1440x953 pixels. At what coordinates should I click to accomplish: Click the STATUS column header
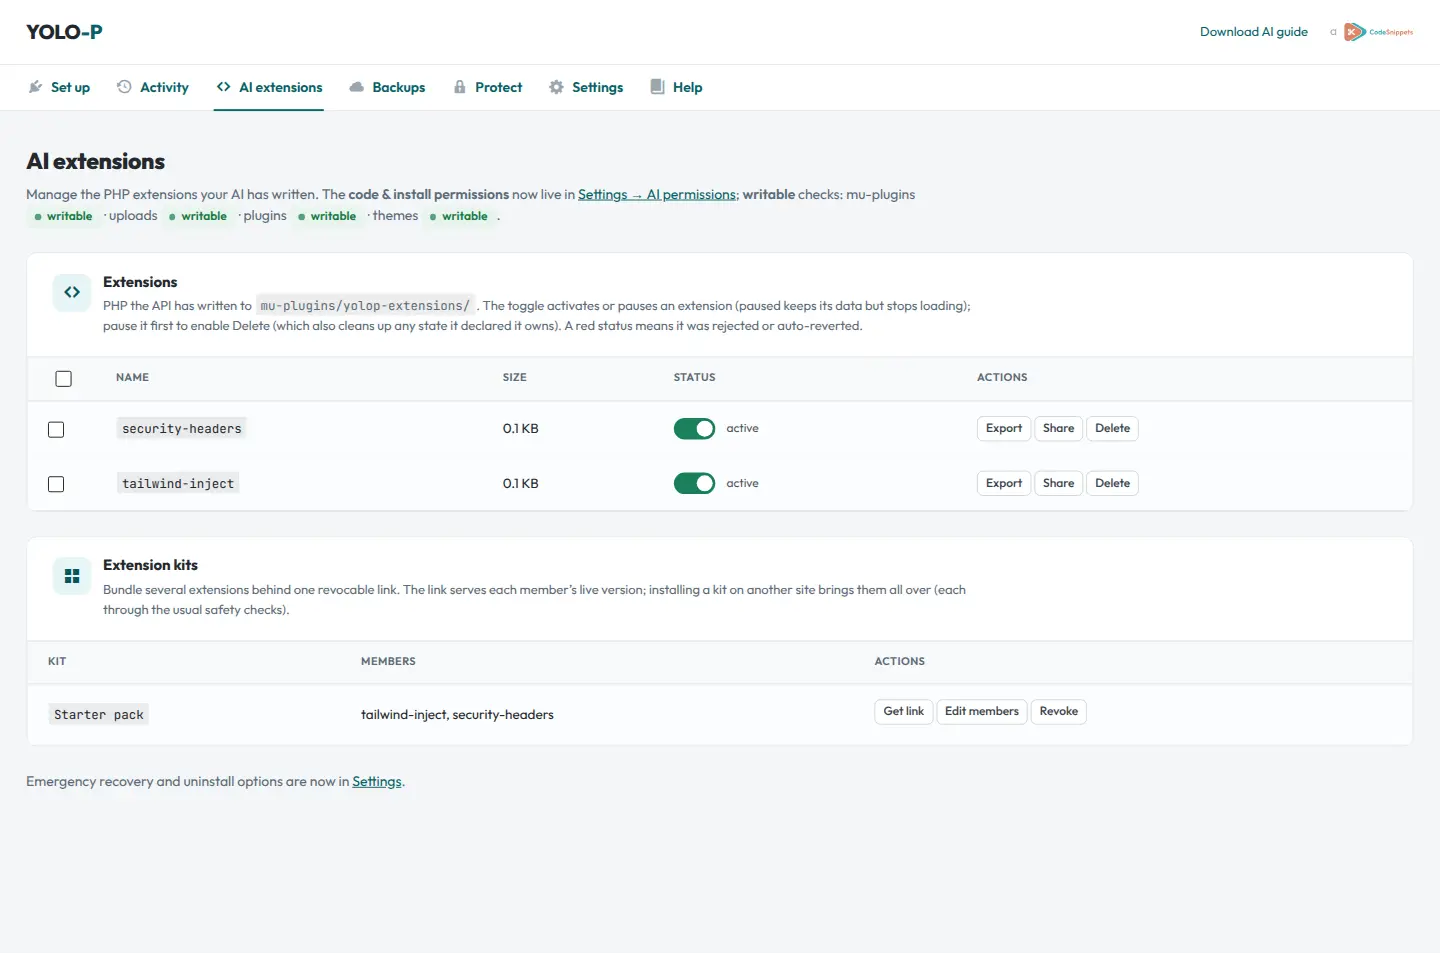tap(694, 378)
